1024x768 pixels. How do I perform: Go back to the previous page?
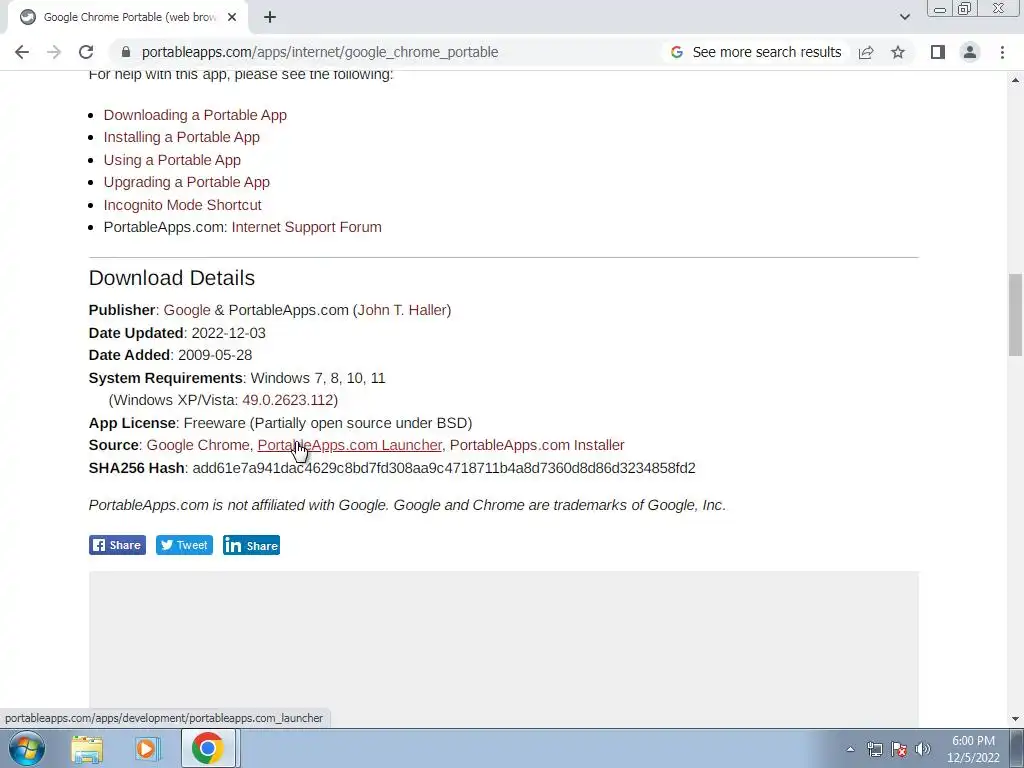[22, 52]
